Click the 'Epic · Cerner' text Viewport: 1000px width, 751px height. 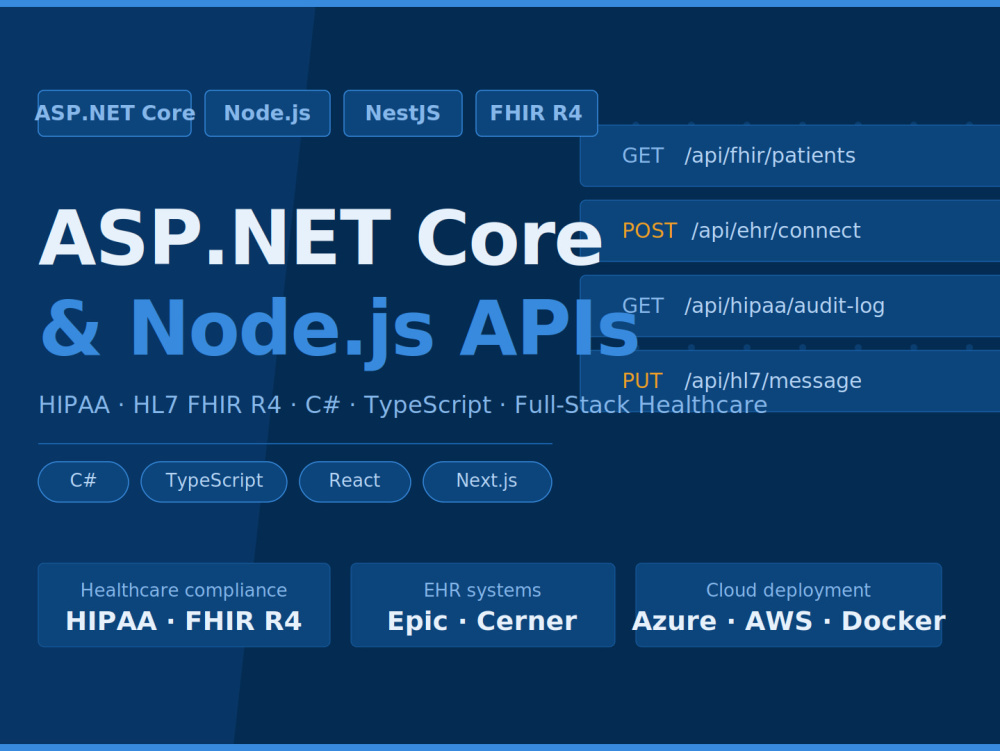click(x=483, y=621)
